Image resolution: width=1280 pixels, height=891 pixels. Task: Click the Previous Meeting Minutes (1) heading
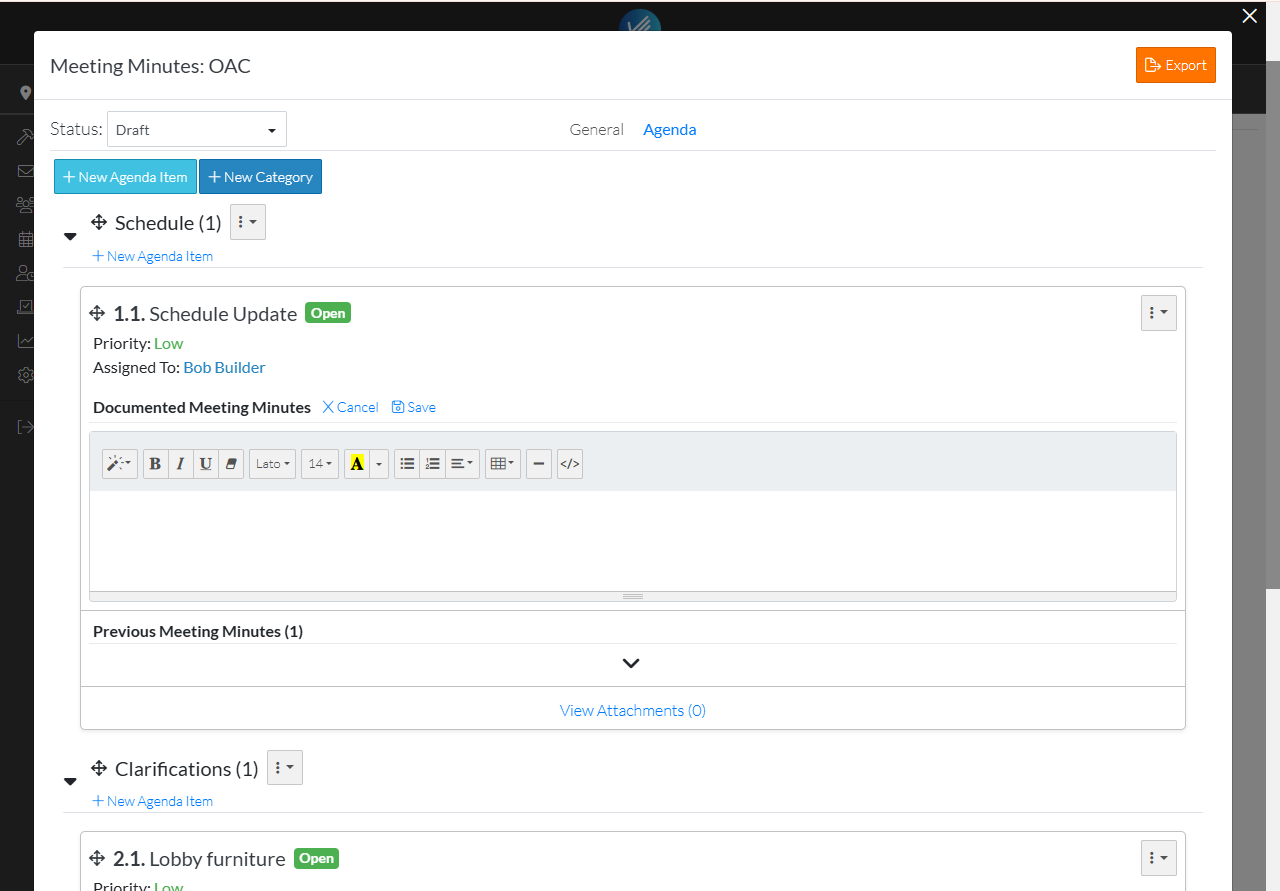(x=198, y=631)
